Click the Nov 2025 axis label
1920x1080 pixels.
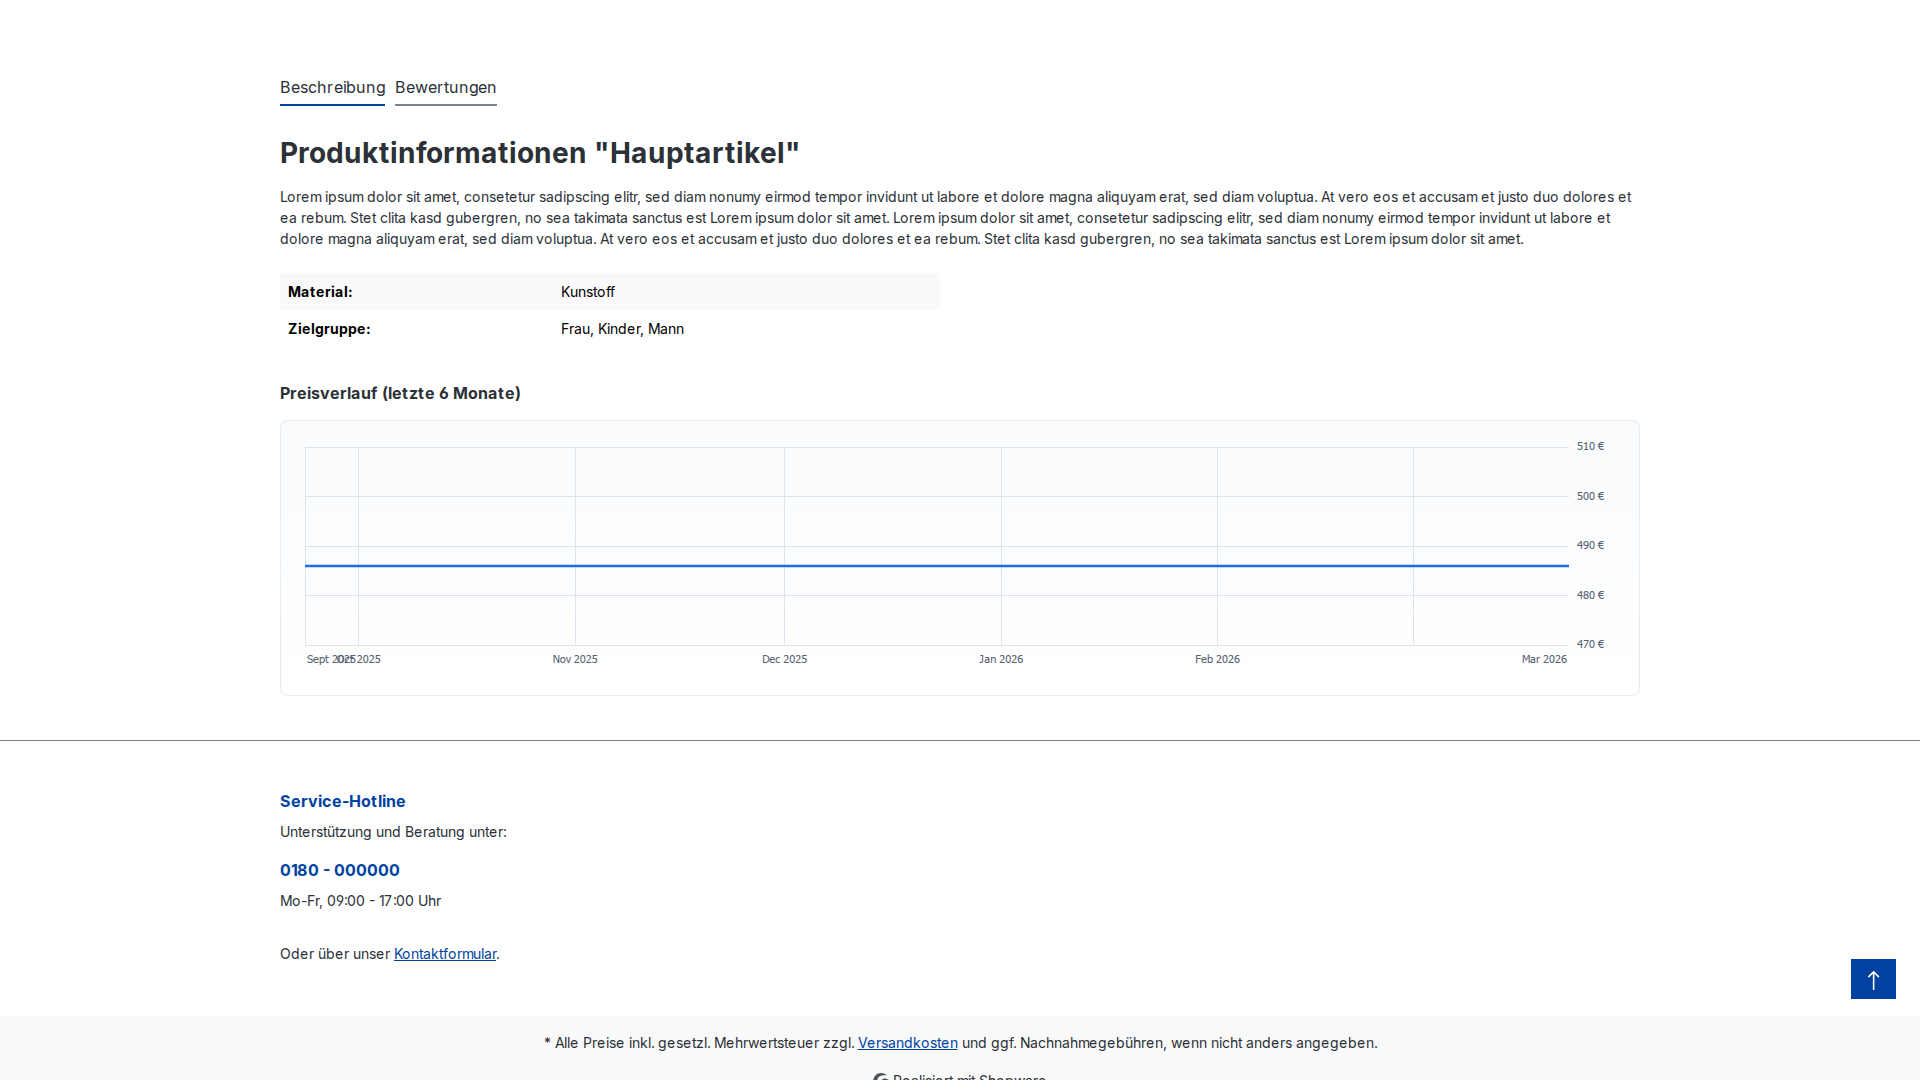click(575, 659)
